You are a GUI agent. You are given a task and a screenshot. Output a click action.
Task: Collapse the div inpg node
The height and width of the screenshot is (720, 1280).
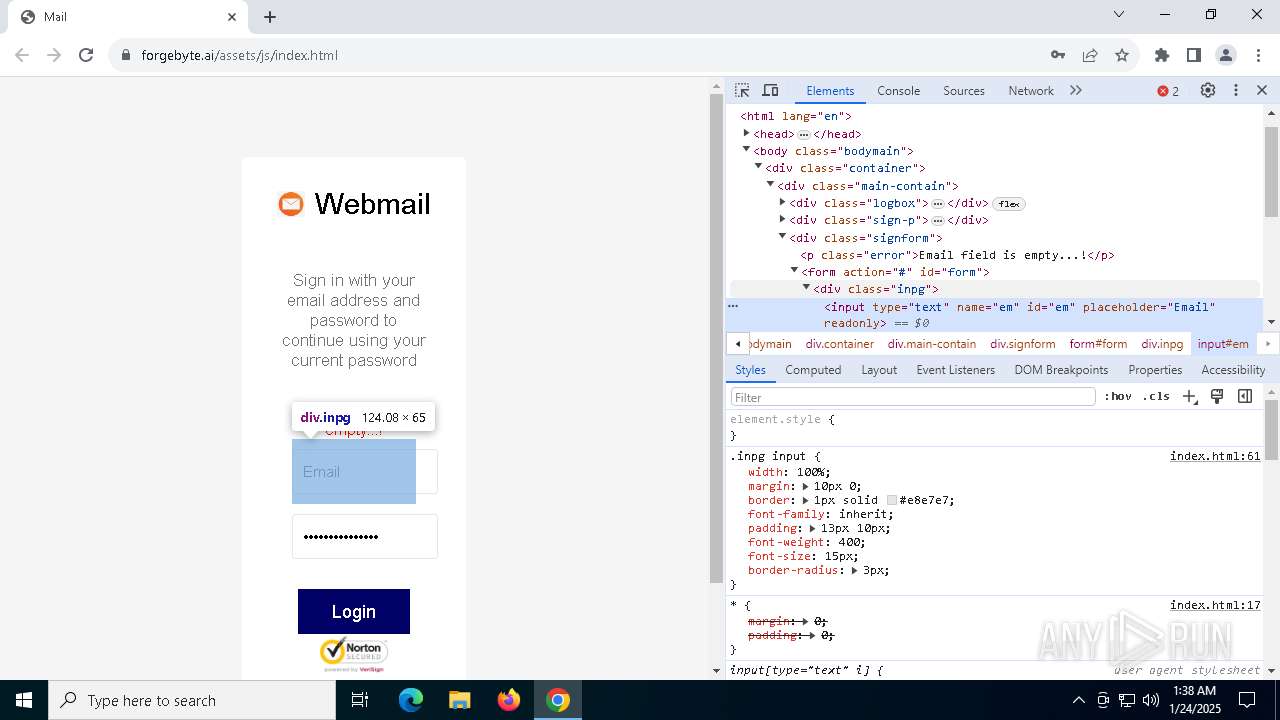tap(806, 287)
